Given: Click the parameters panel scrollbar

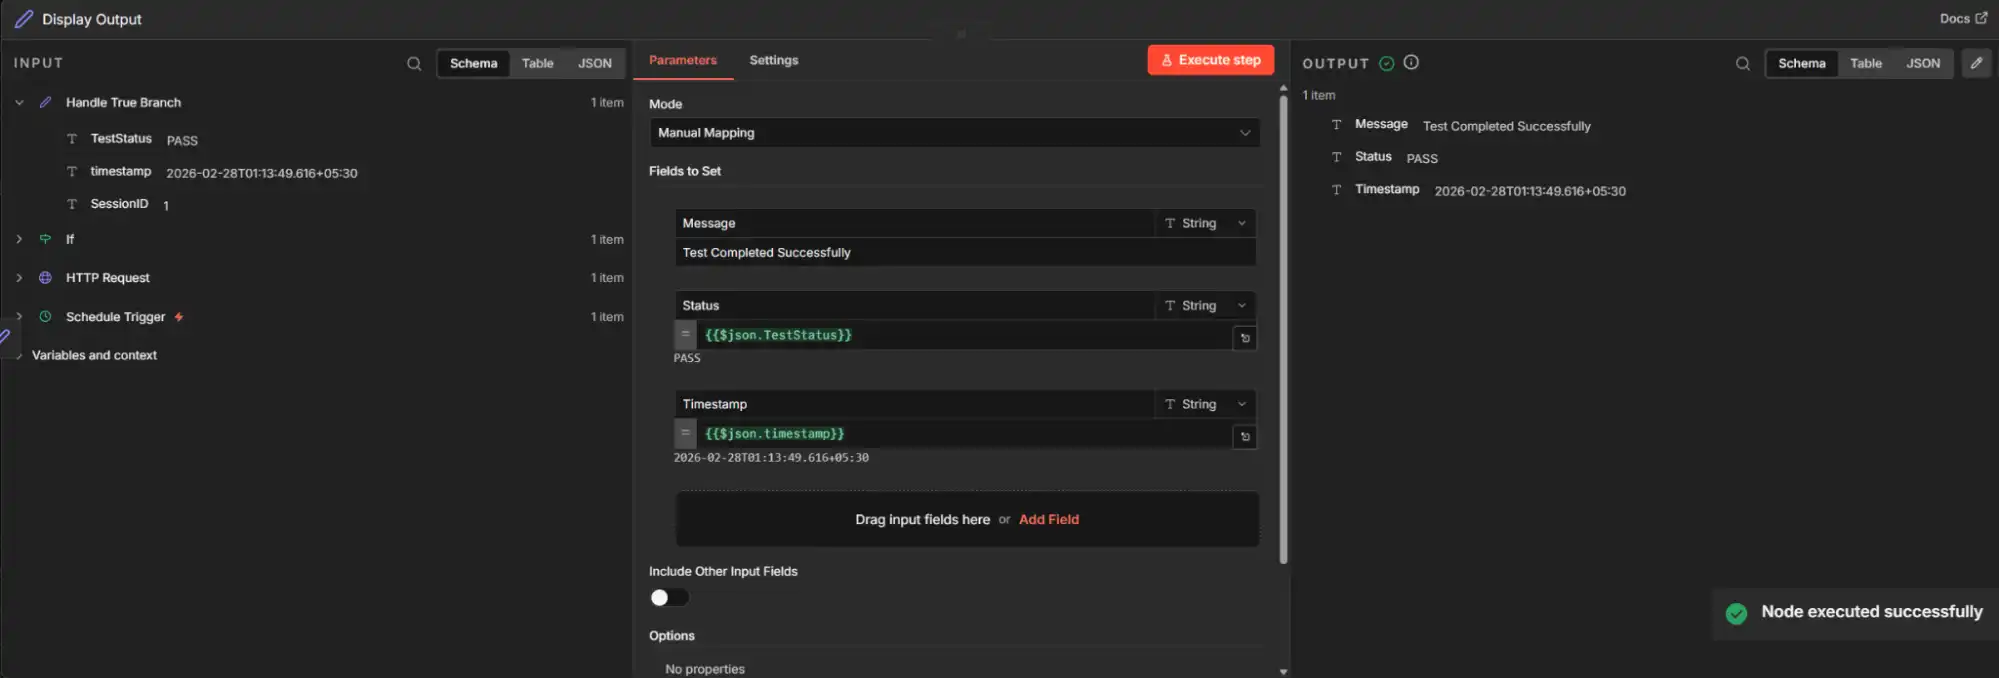Looking at the screenshot, I should click(1283, 328).
